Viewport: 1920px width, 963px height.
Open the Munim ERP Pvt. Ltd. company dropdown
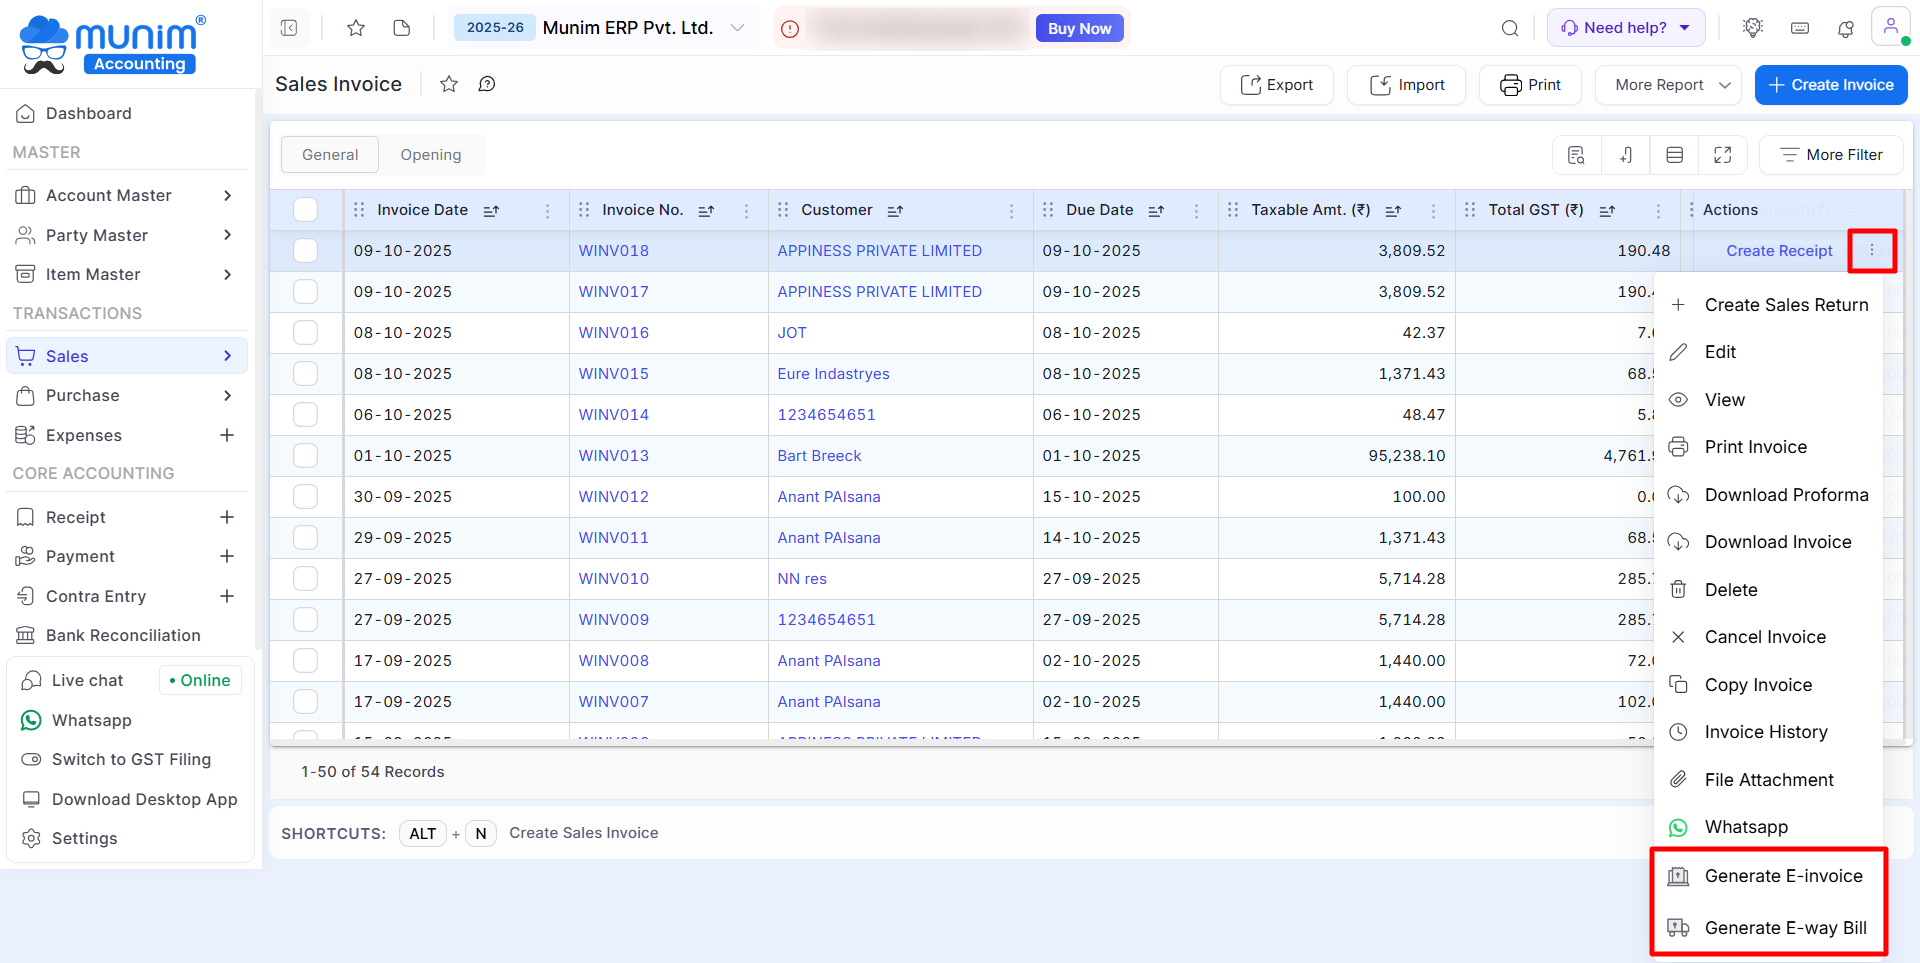click(x=737, y=28)
